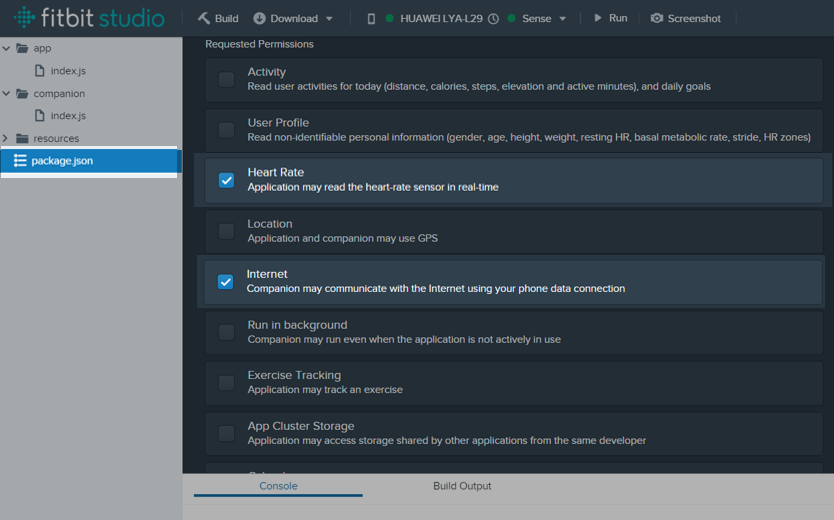834x520 pixels.
Task: Click the Run in background title
Action: pos(297,325)
